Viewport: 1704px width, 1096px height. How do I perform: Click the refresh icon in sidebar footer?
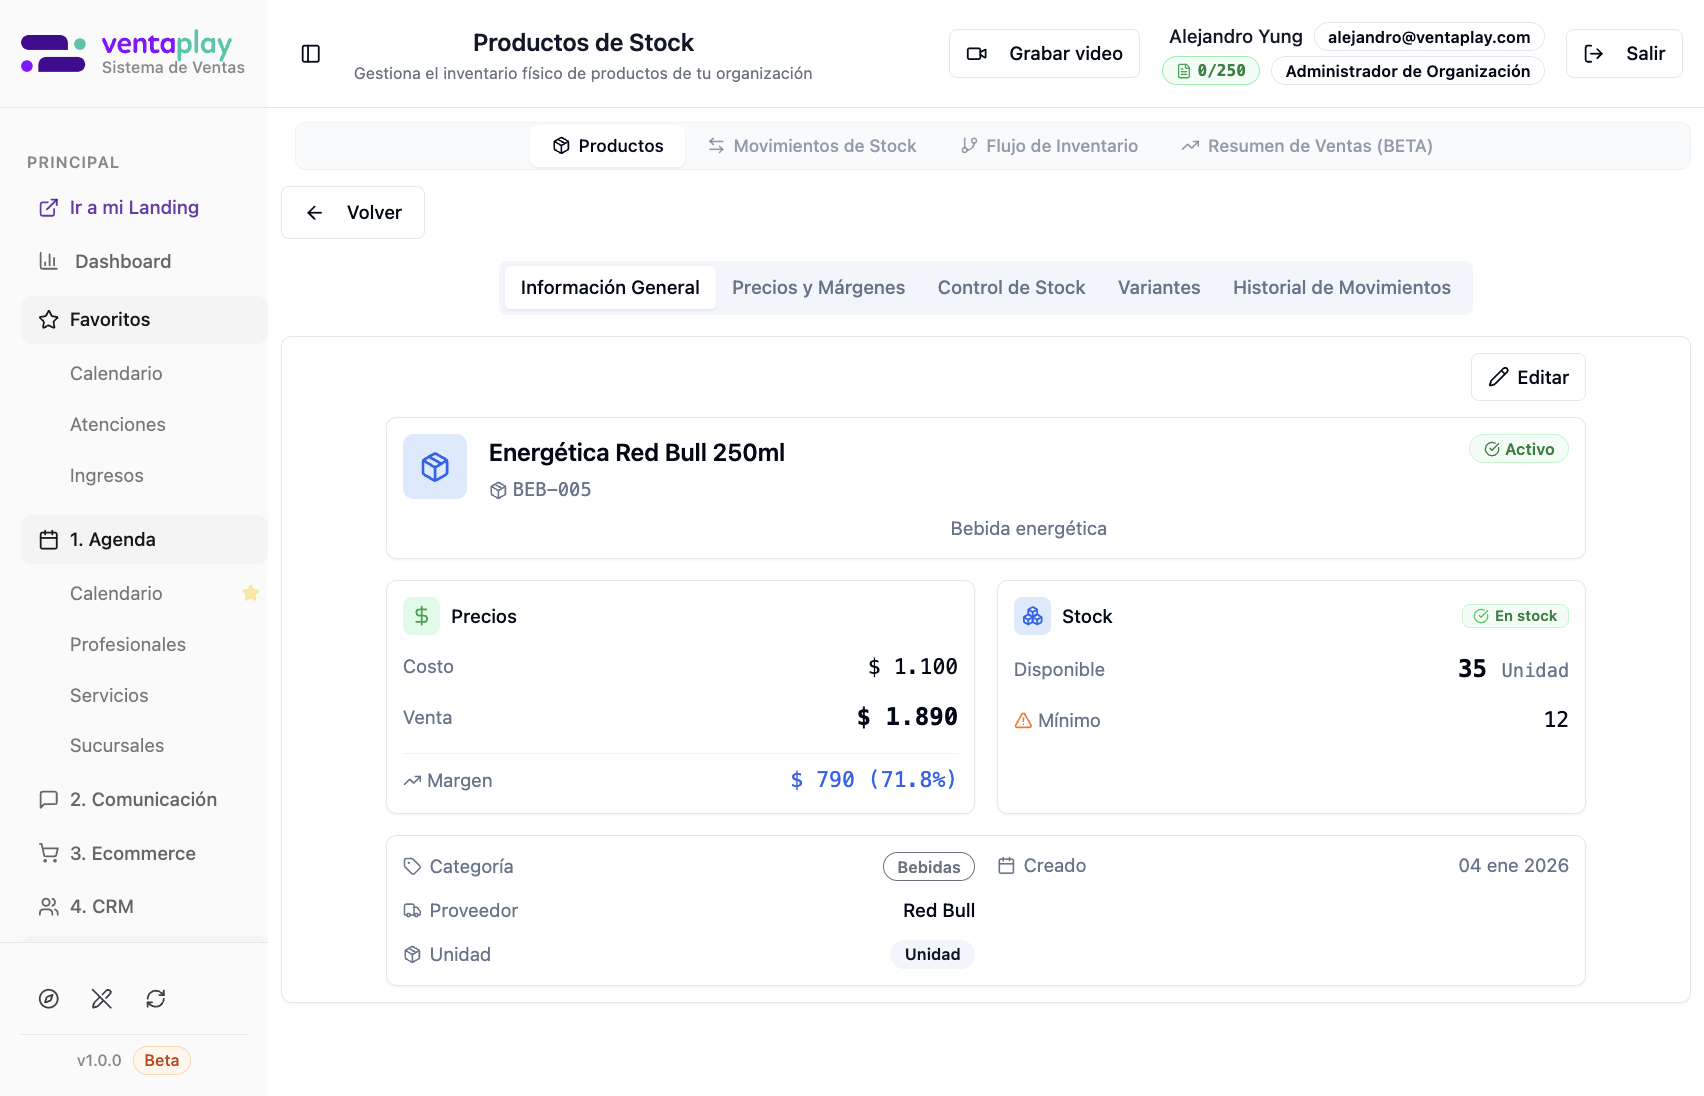(156, 999)
